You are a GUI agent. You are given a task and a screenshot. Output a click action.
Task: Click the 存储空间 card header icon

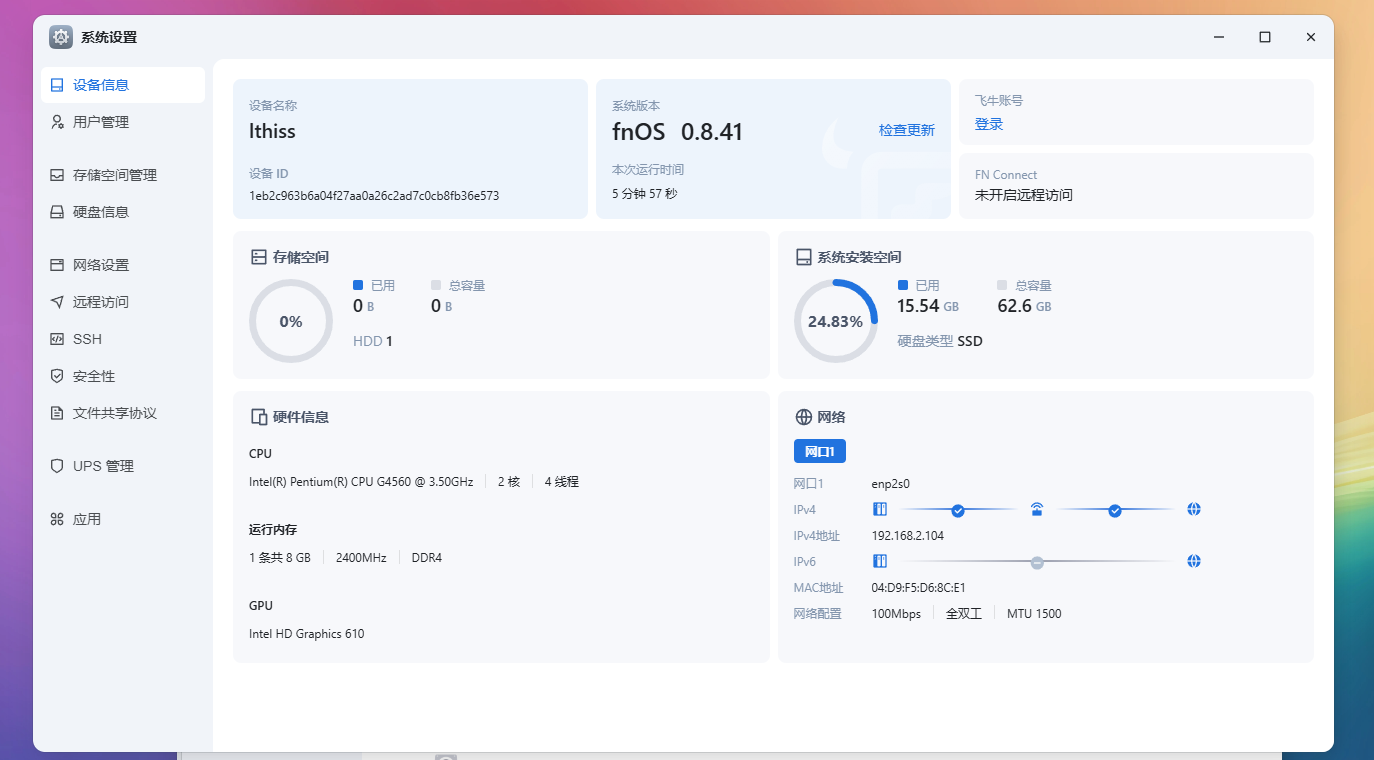coord(259,257)
